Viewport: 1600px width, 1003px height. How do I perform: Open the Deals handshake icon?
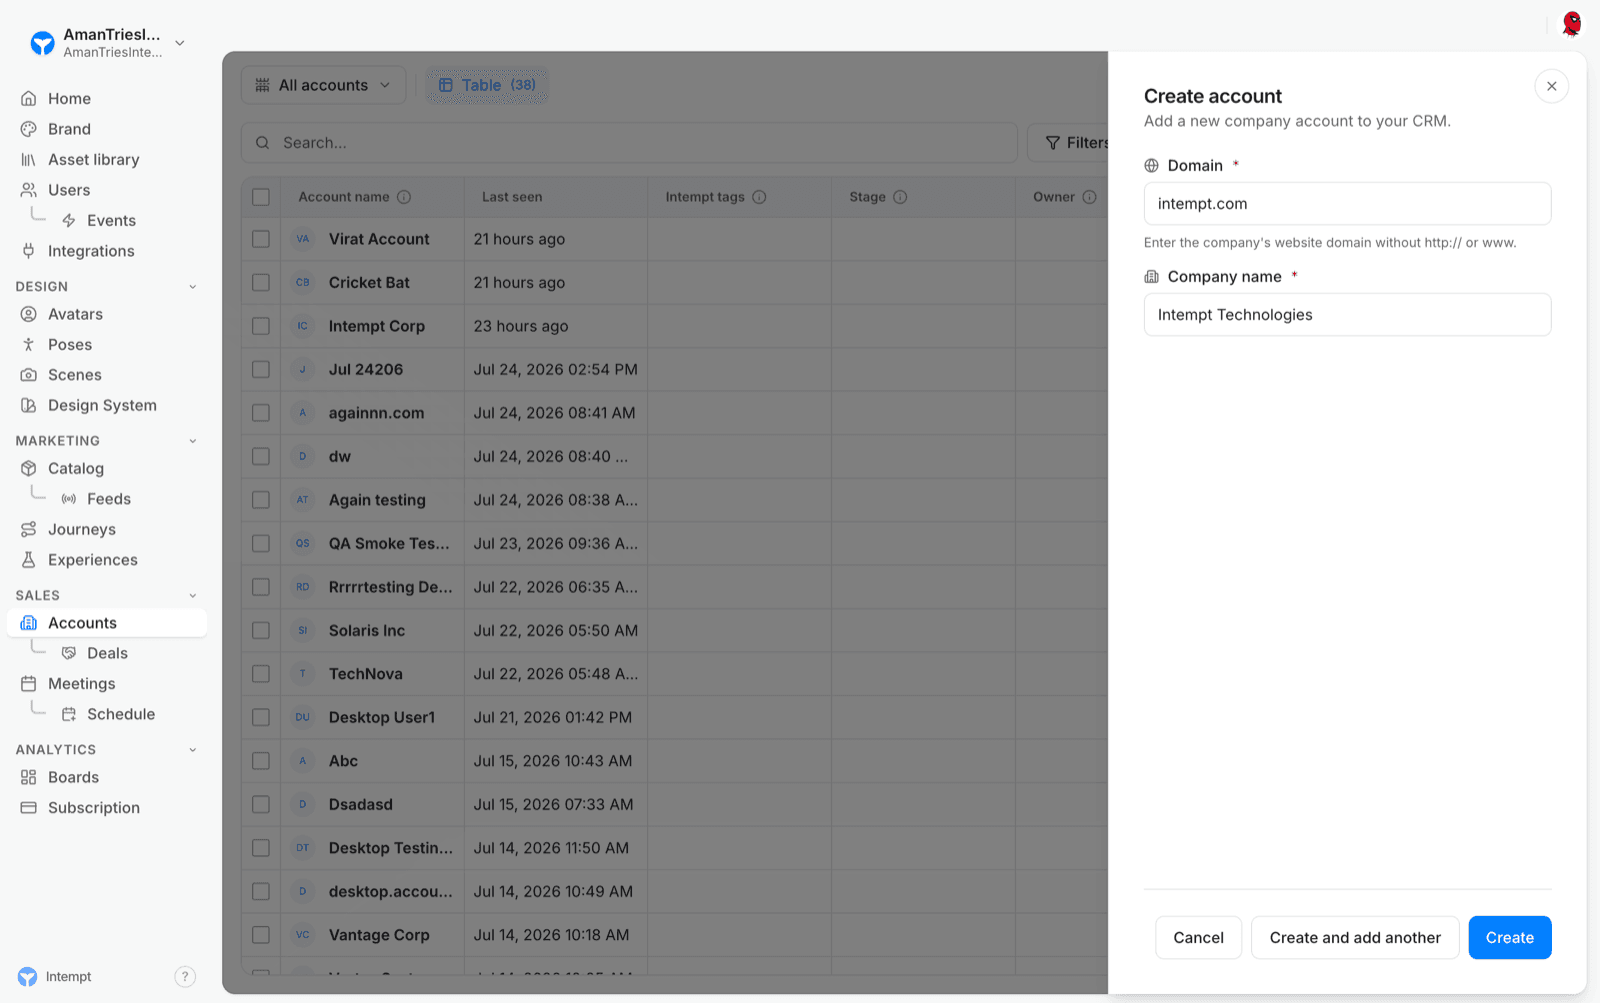(x=69, y=653)
